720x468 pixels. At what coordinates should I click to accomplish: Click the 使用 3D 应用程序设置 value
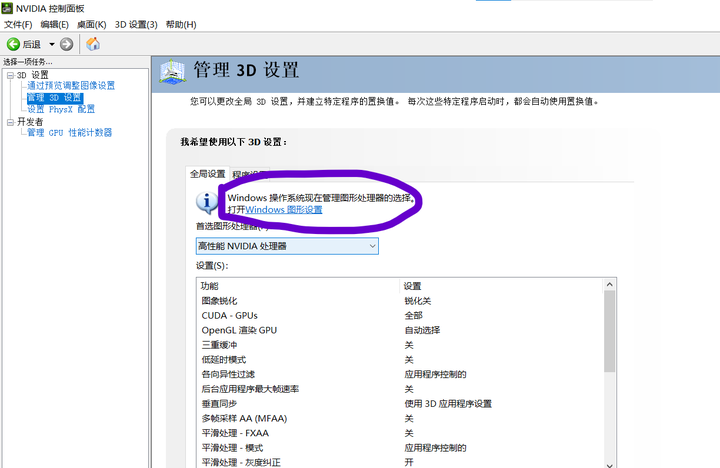pyautogui.click(x=448, y=404)
